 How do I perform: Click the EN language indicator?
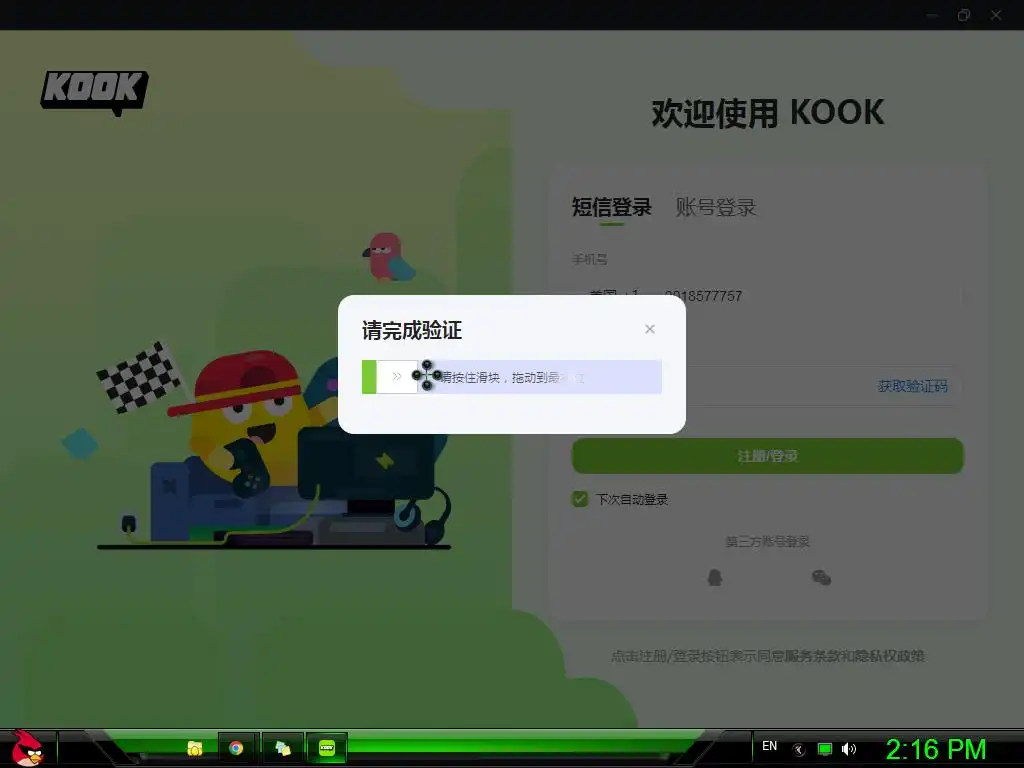click(x=770, y=746)
